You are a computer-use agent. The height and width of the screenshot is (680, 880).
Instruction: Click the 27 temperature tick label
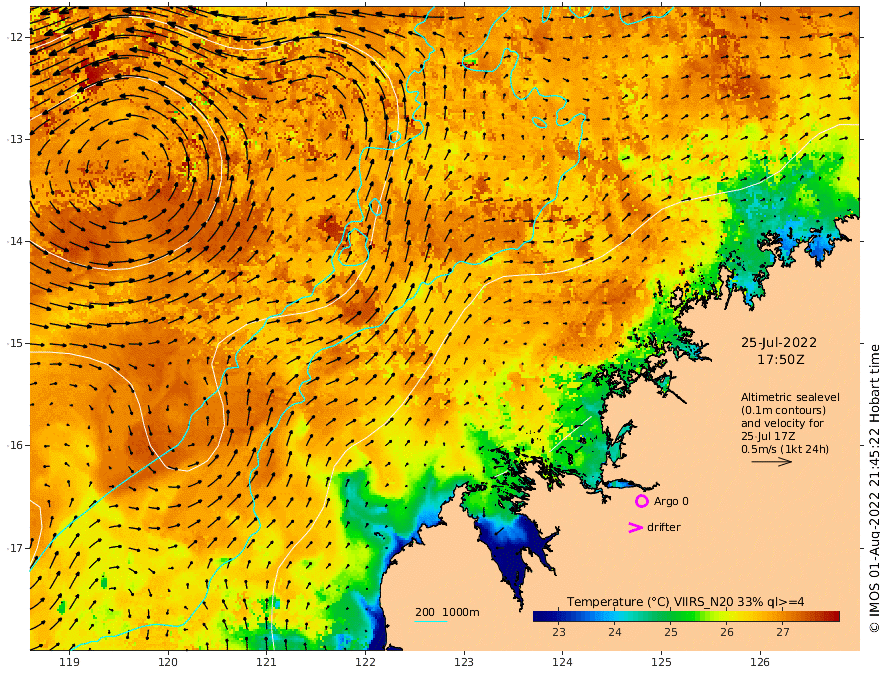pyautogui.click(x=783, y=632)
